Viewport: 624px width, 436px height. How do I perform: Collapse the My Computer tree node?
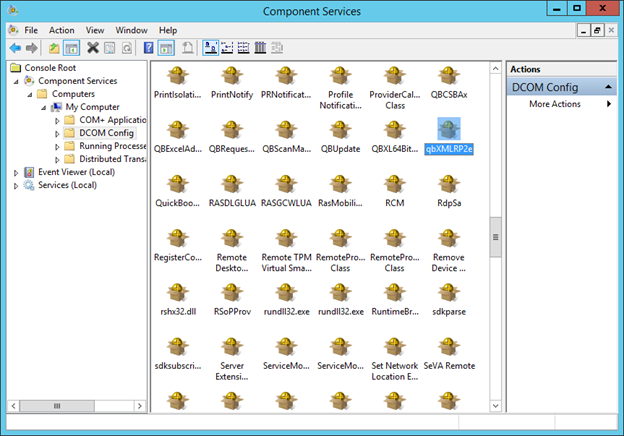[44, 107]
